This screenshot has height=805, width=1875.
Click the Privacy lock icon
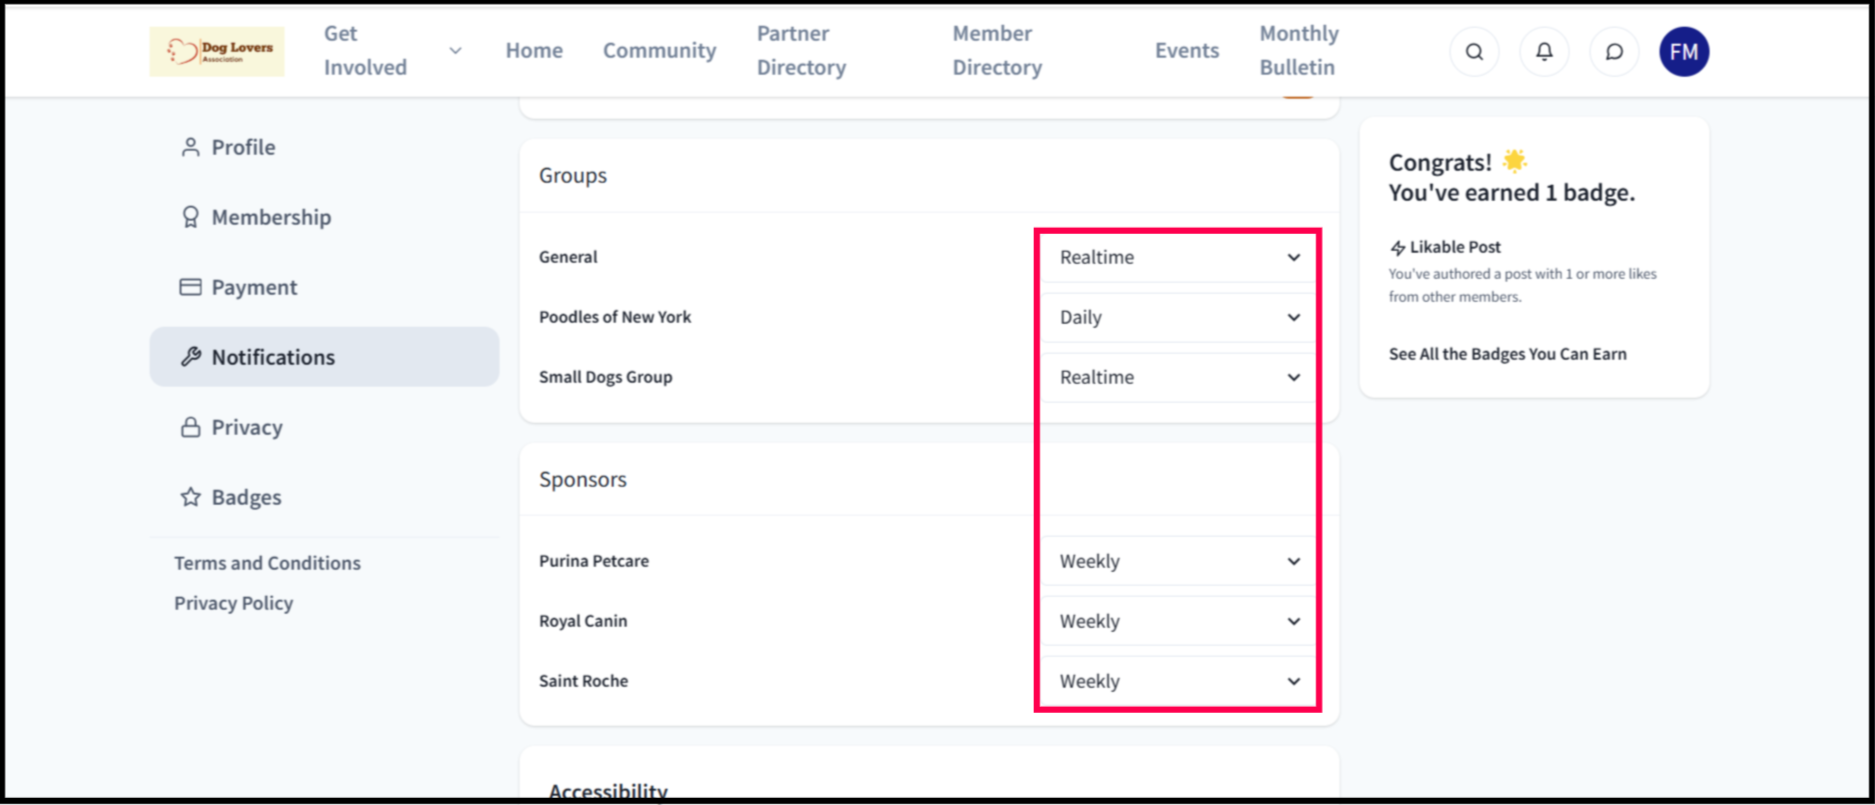(190, 427)
